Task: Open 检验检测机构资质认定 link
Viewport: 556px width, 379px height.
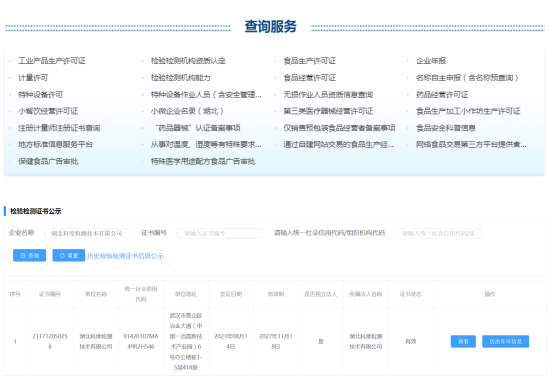Action: coord(188,61)
